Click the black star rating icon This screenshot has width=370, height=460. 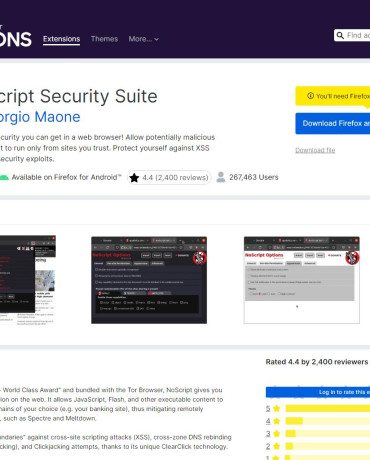(x=134, y=177)
